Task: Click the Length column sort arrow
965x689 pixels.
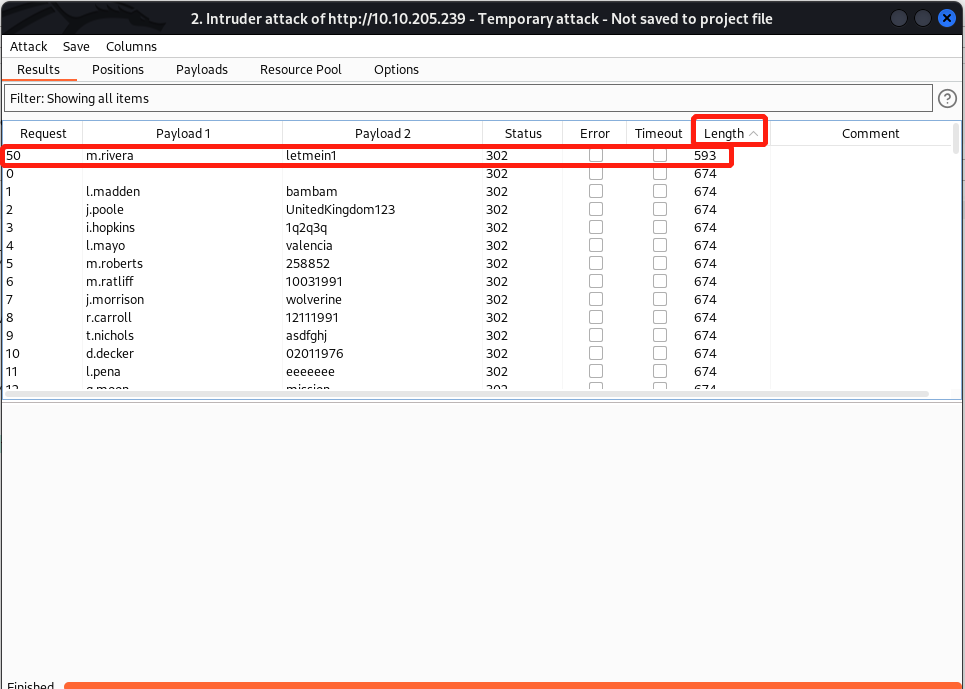Action: tap(754, 134)
